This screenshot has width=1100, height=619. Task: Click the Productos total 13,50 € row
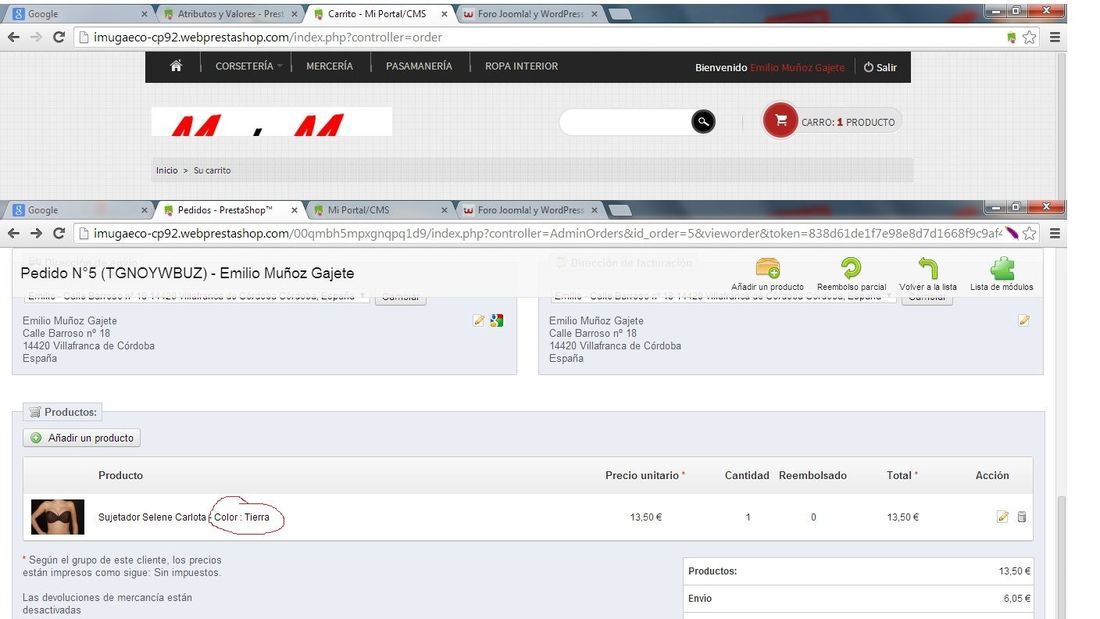[x=859, y=571]
